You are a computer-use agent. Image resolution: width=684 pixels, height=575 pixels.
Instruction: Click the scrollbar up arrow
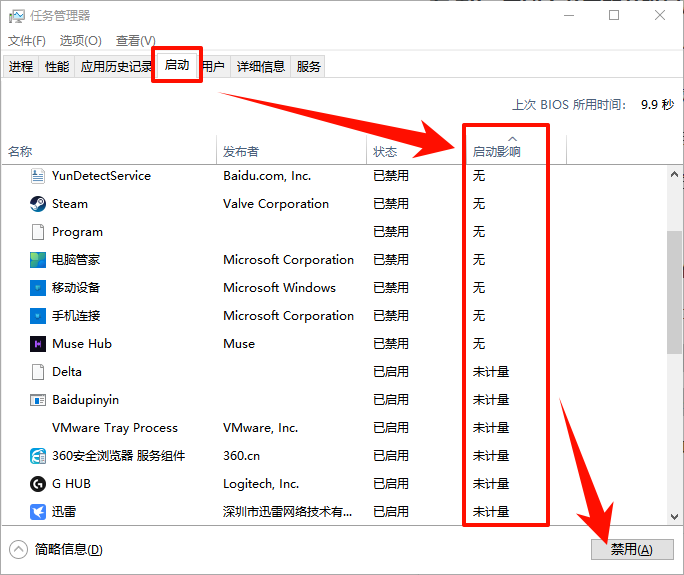click(x=674, y=175)
